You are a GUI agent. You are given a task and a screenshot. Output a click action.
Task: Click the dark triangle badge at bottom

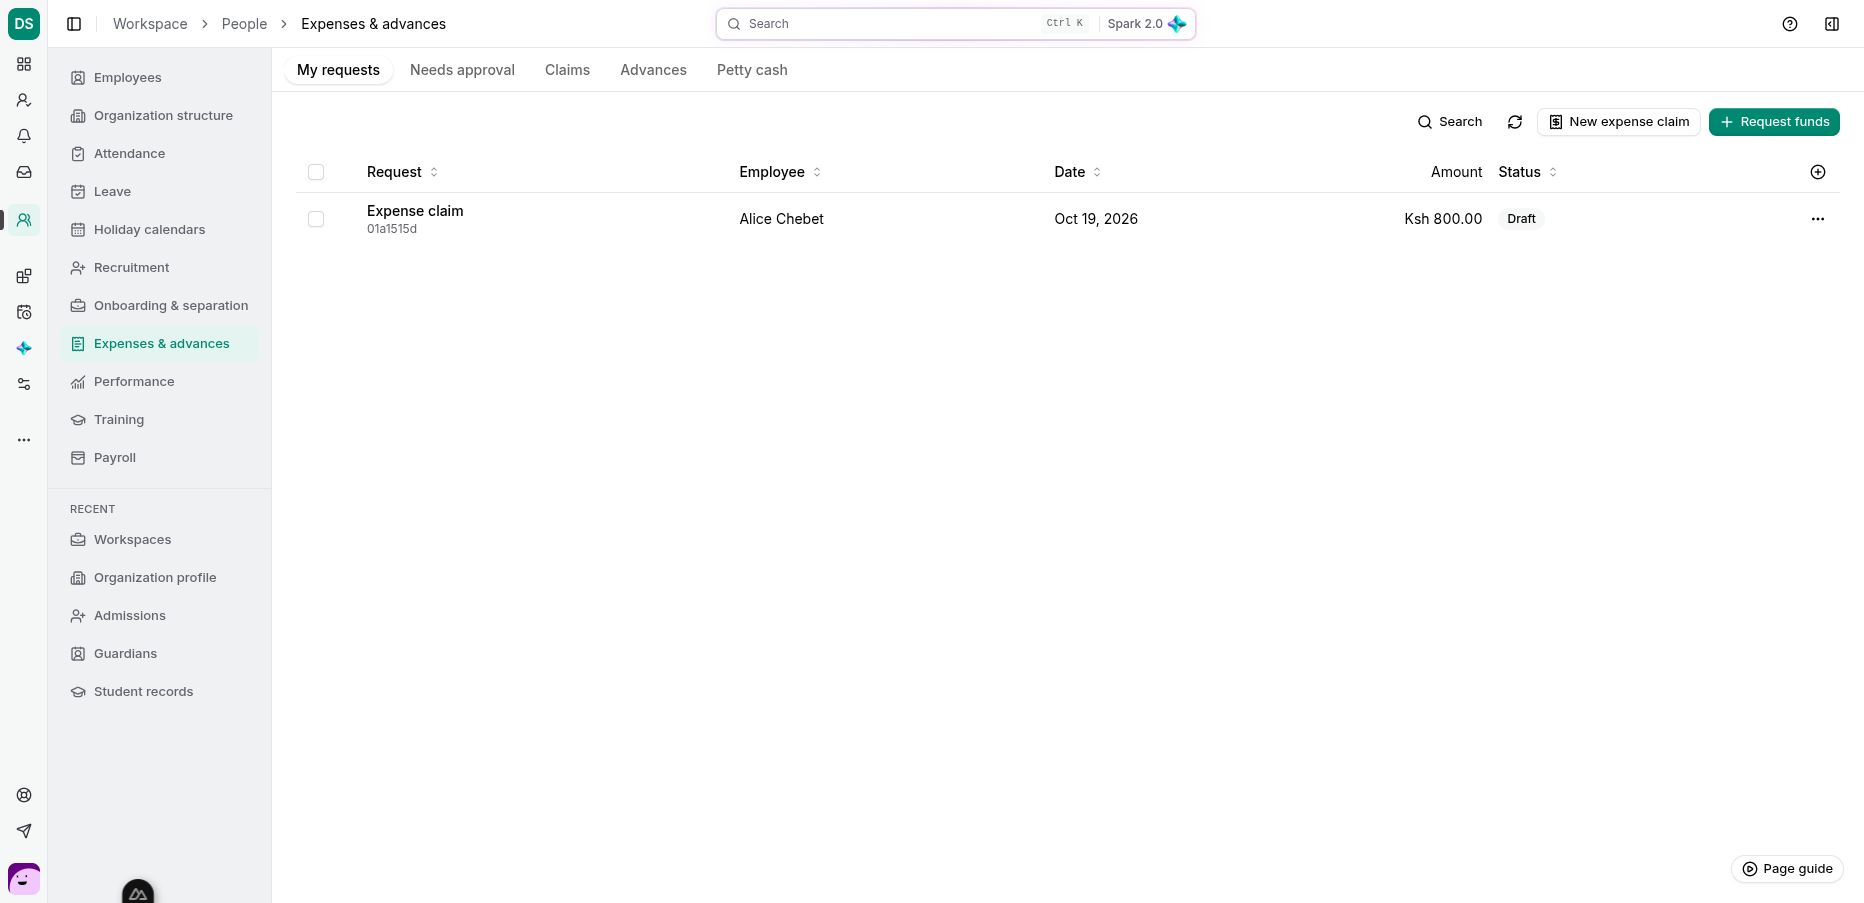[138, 893]
